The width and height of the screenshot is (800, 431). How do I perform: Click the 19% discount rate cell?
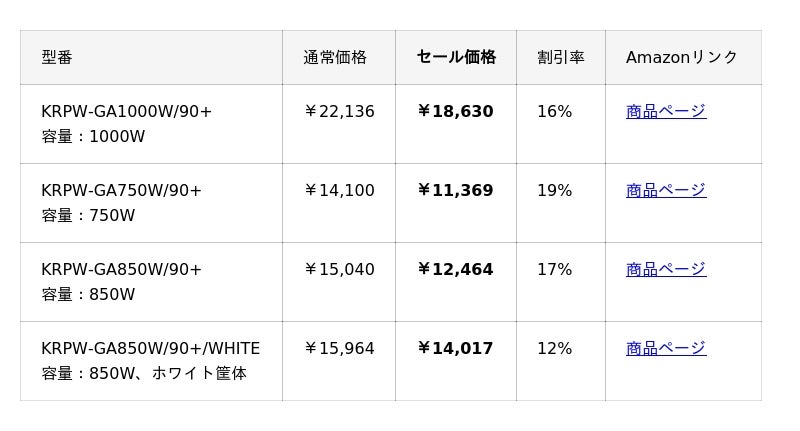pos(554,190)
